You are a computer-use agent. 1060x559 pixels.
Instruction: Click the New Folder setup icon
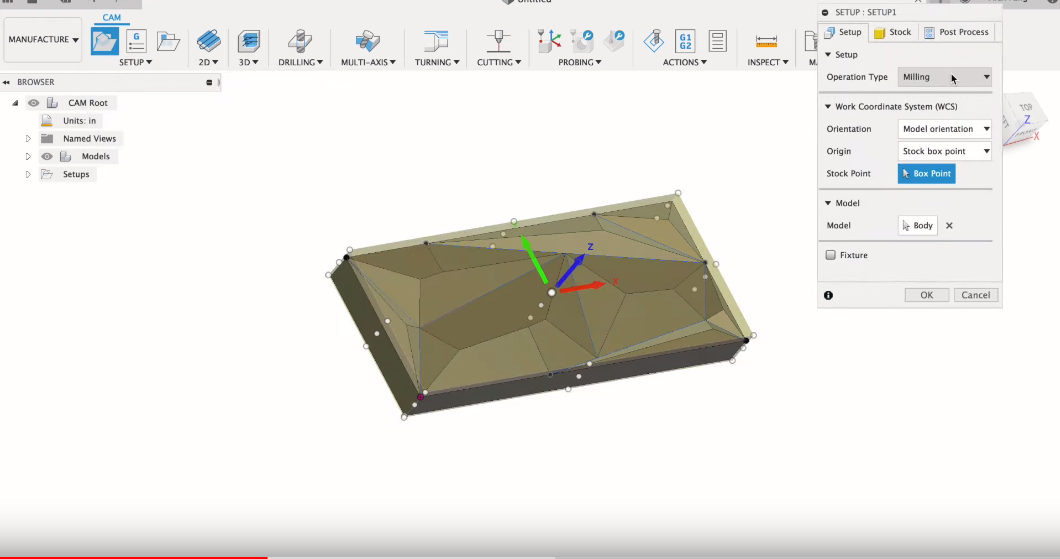pos(168,41)
